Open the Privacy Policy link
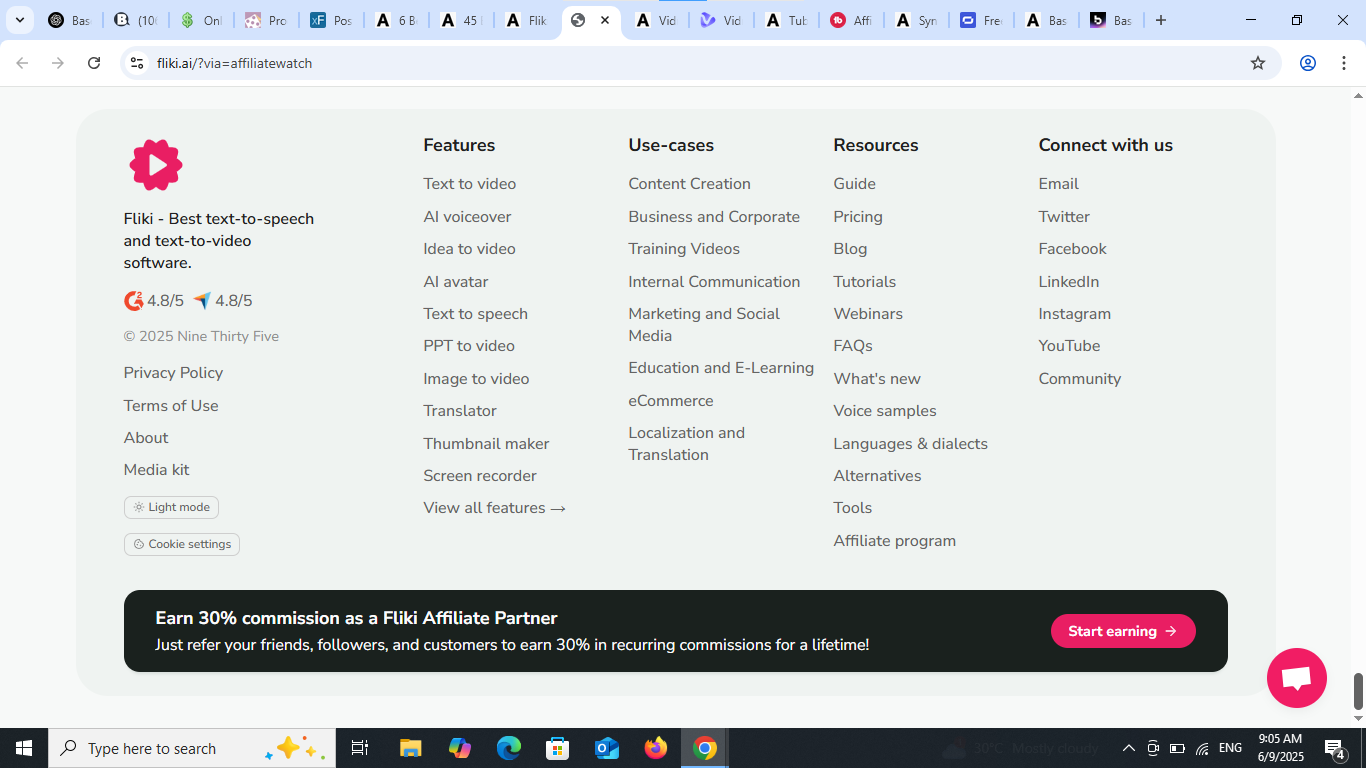This screenshot has height=768, width=1366. [x=173, y=373]
